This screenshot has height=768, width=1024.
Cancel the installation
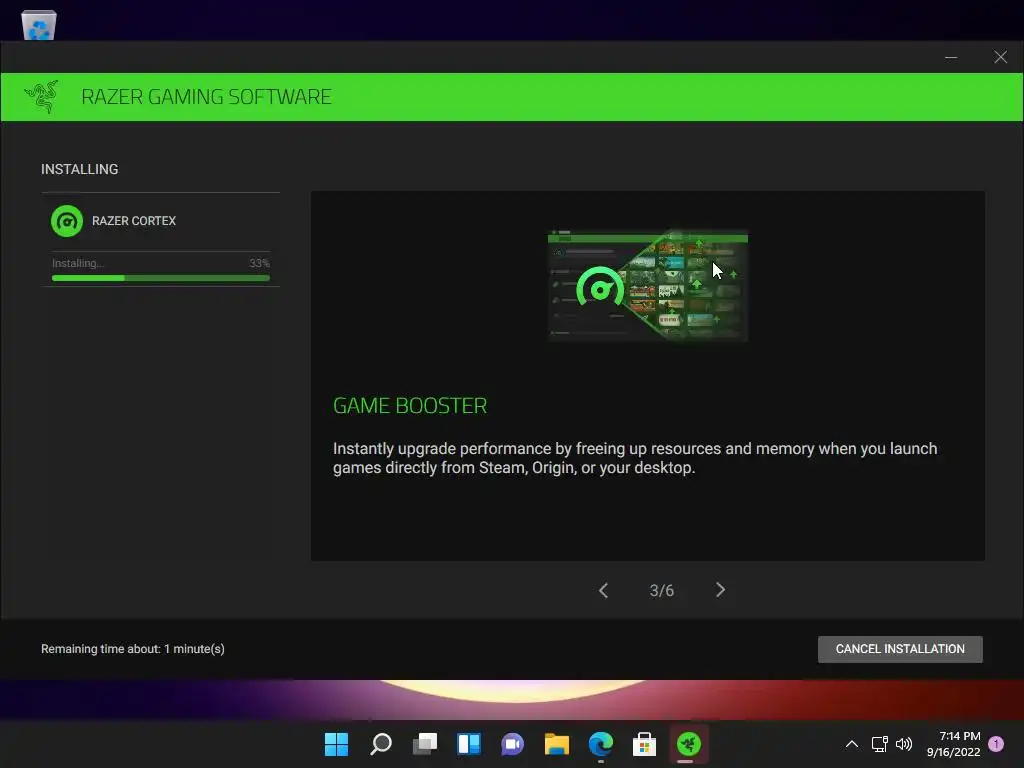900,649
